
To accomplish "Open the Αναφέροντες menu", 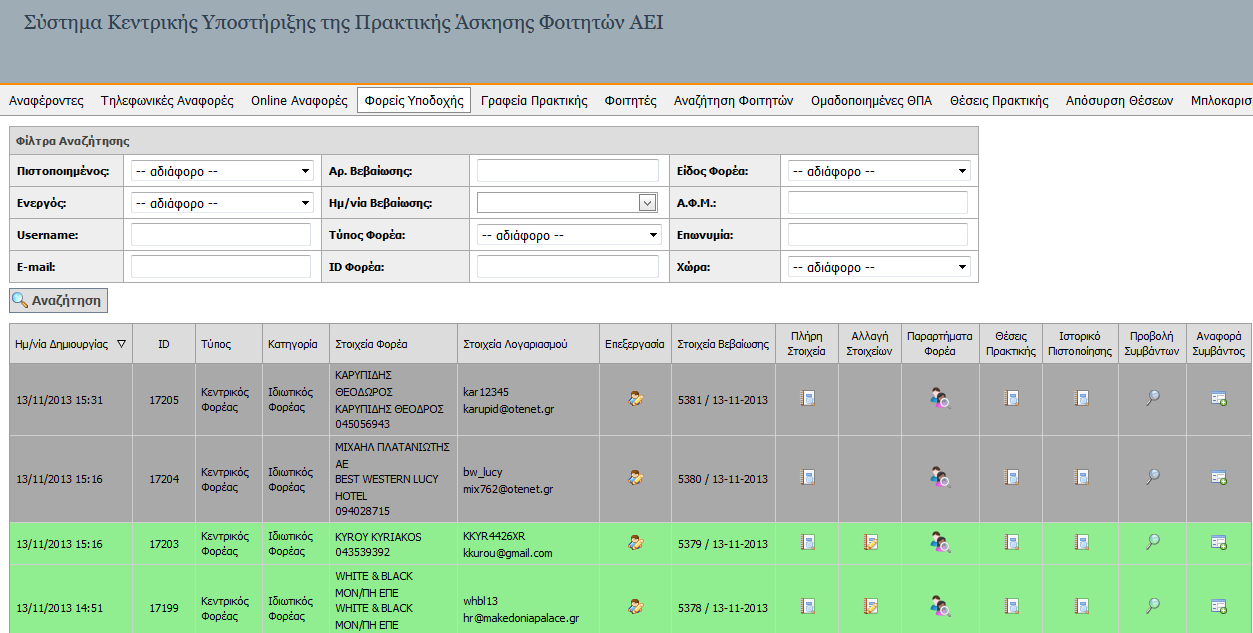I will [x=46, y=101].
